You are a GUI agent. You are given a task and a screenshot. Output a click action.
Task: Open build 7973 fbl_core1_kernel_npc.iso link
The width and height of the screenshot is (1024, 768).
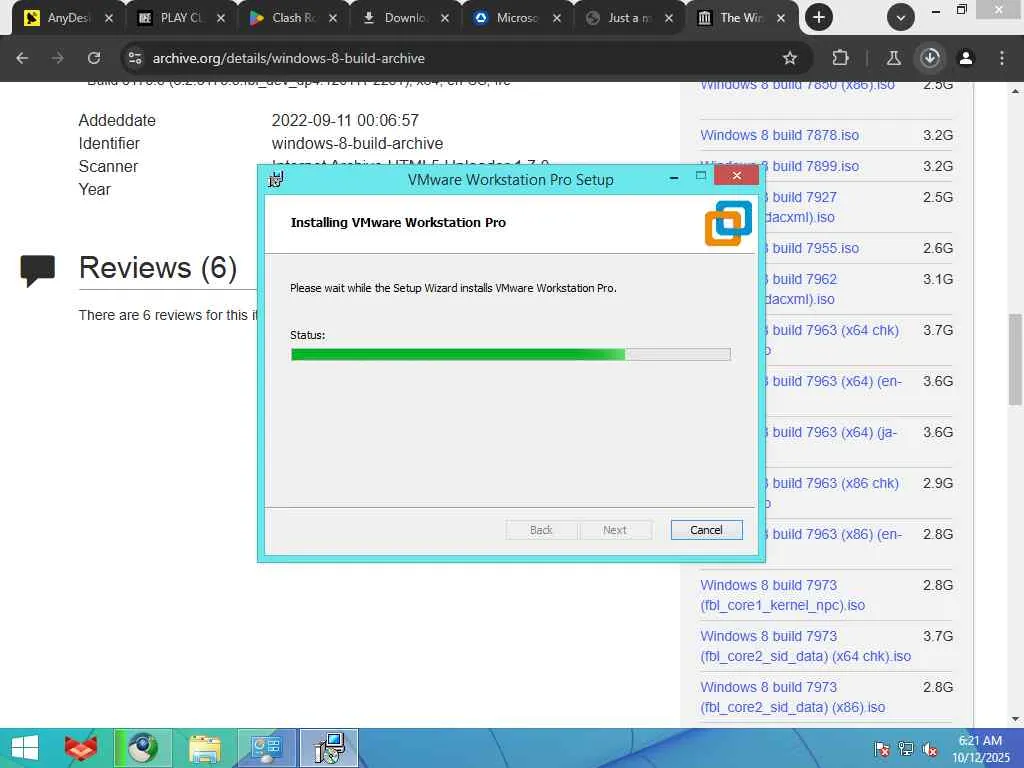(x=782, y=595)
